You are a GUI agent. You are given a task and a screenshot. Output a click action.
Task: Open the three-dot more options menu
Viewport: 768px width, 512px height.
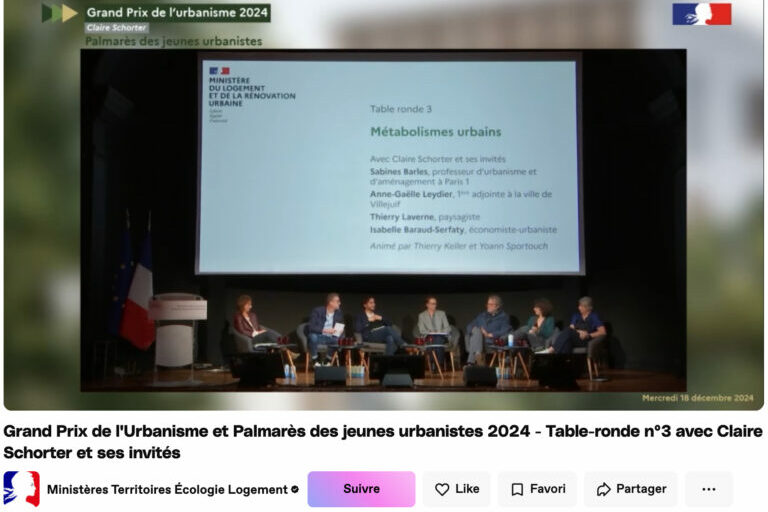click(708, 489)
